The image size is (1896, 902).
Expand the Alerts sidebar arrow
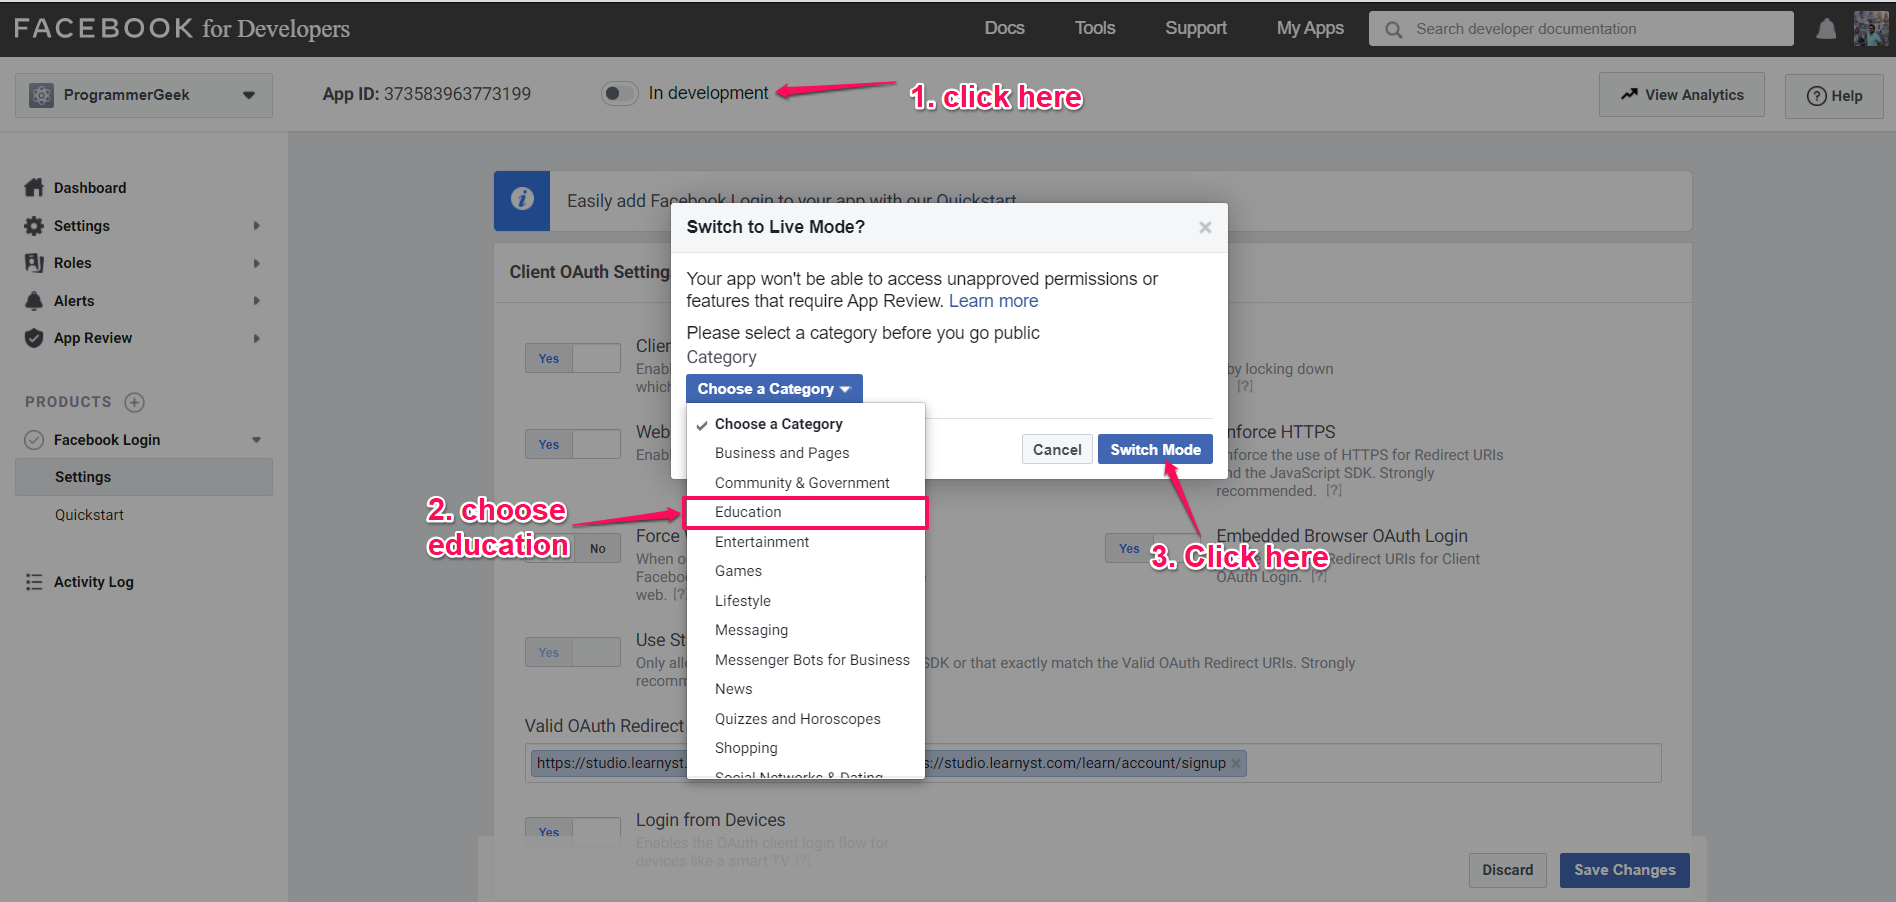(257, 301)
